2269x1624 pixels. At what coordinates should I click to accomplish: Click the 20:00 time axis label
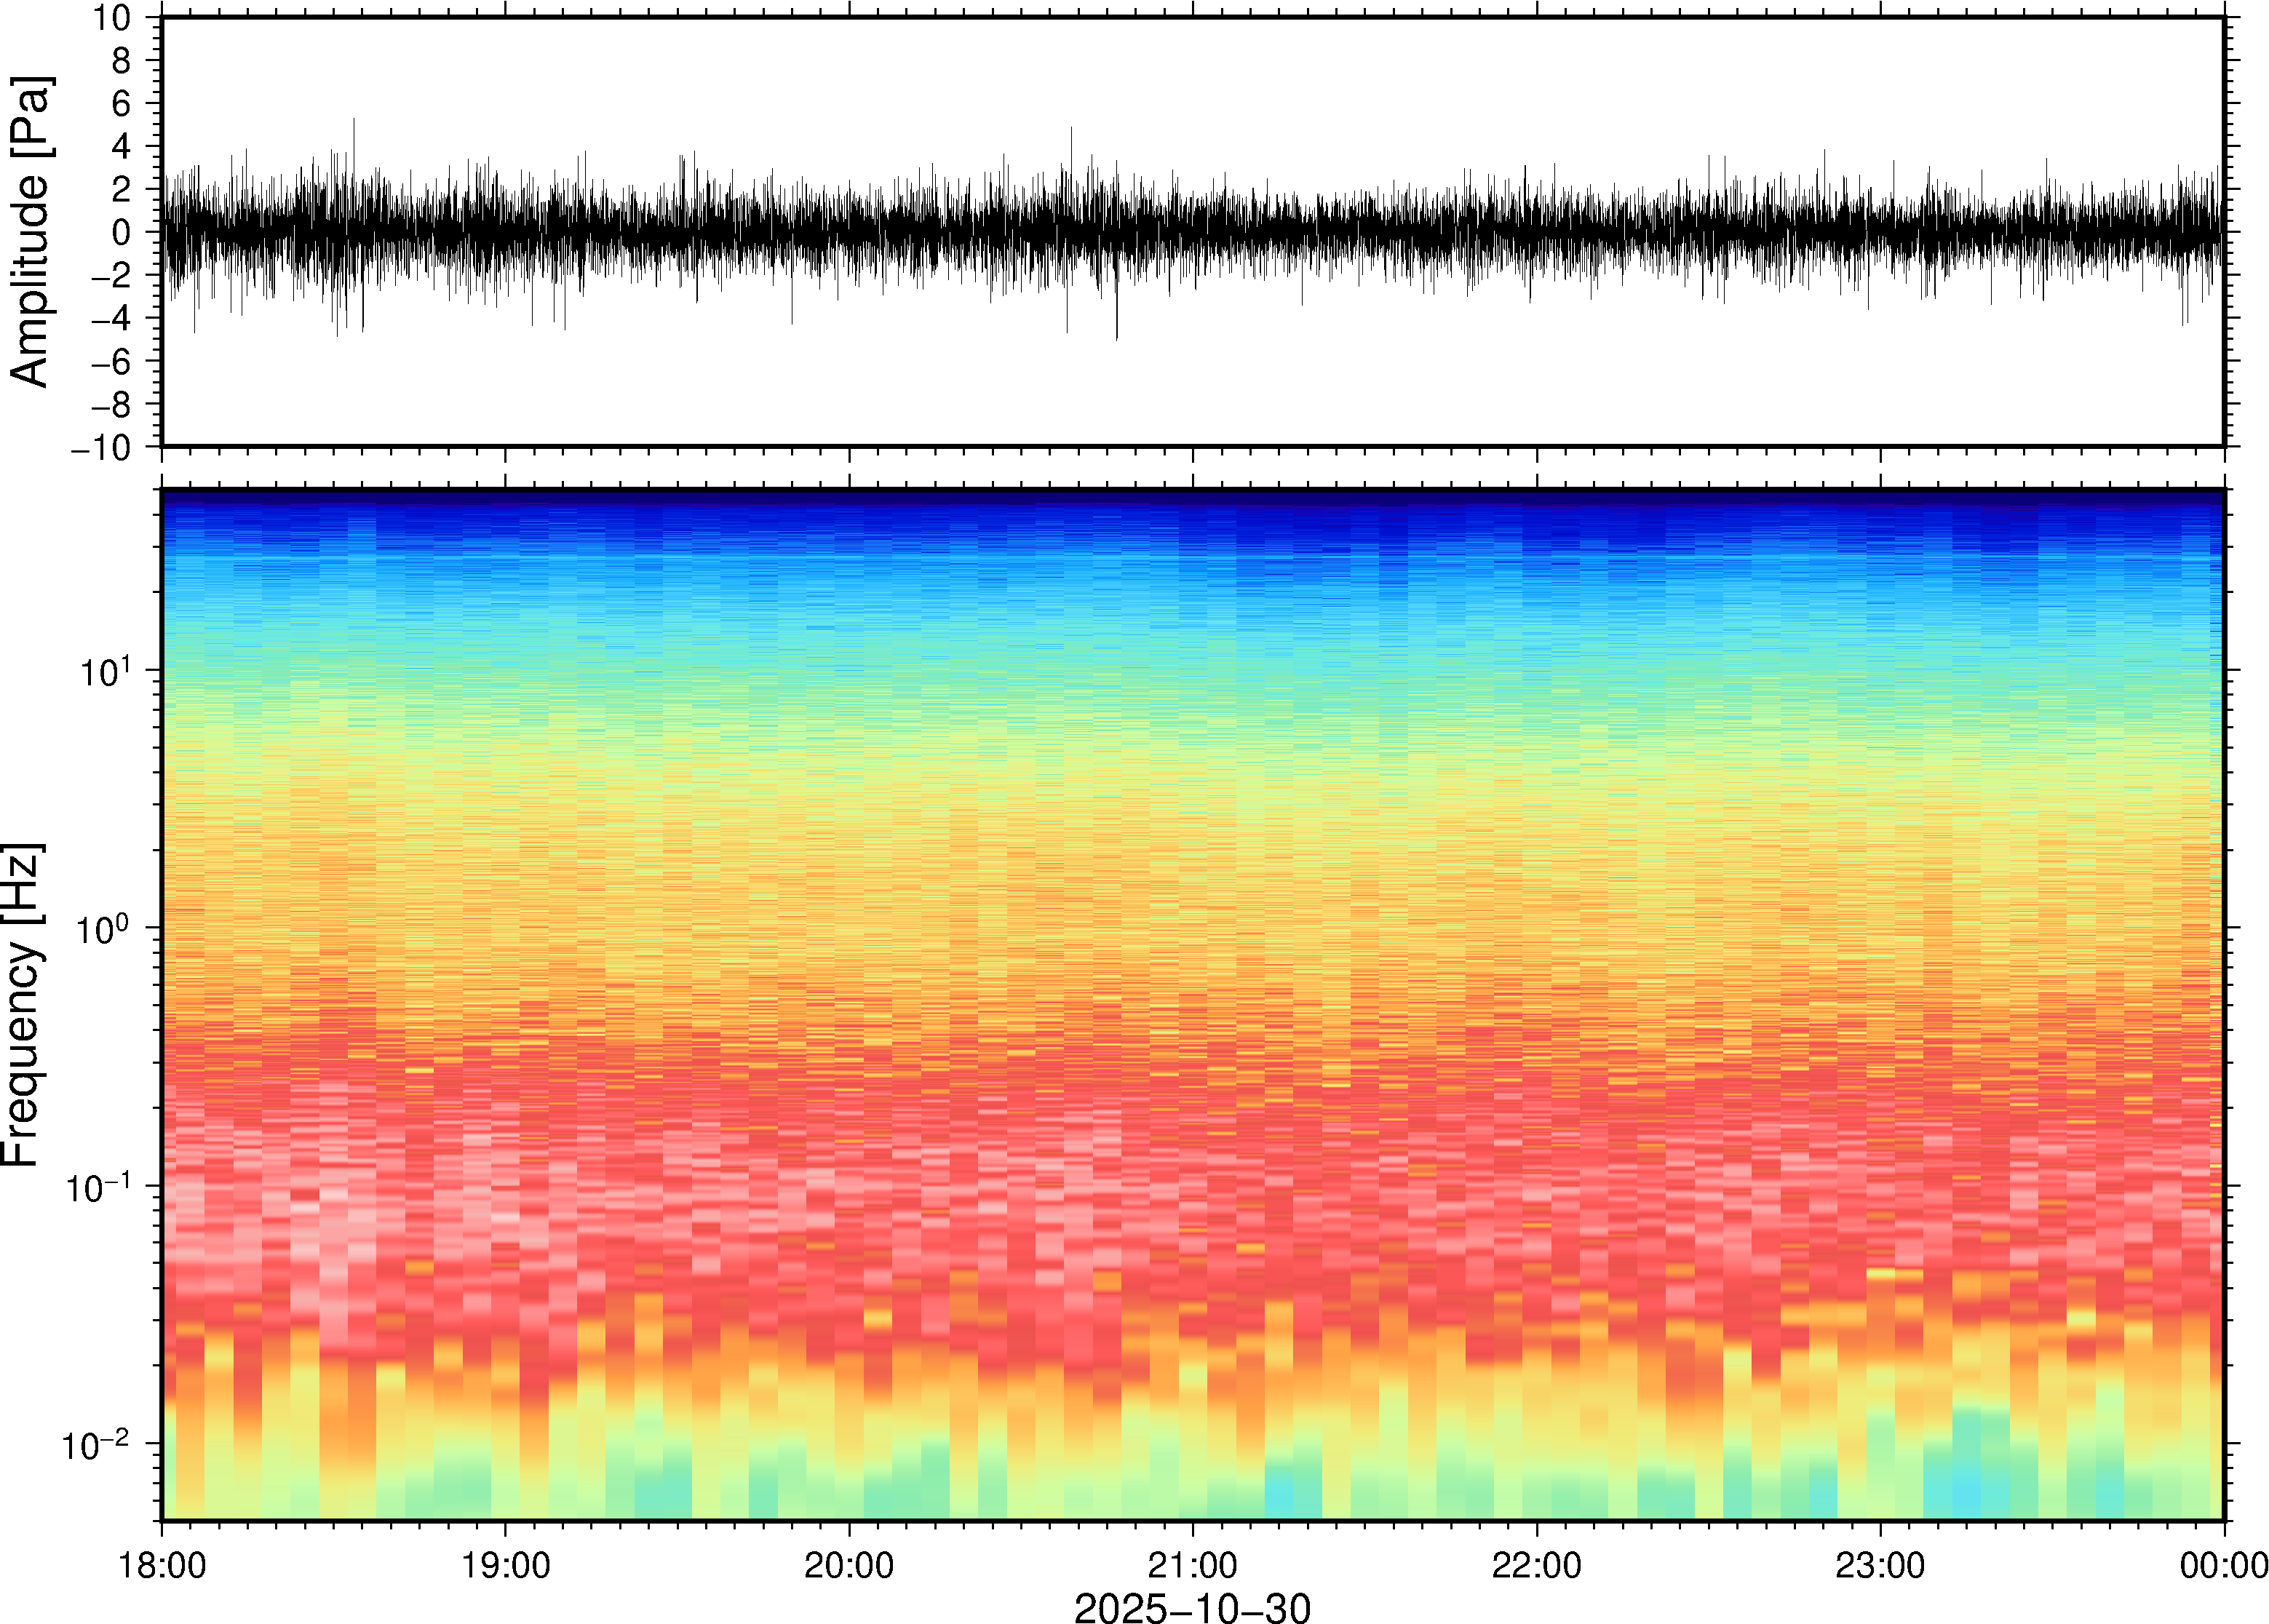[x=849, y=1565]
